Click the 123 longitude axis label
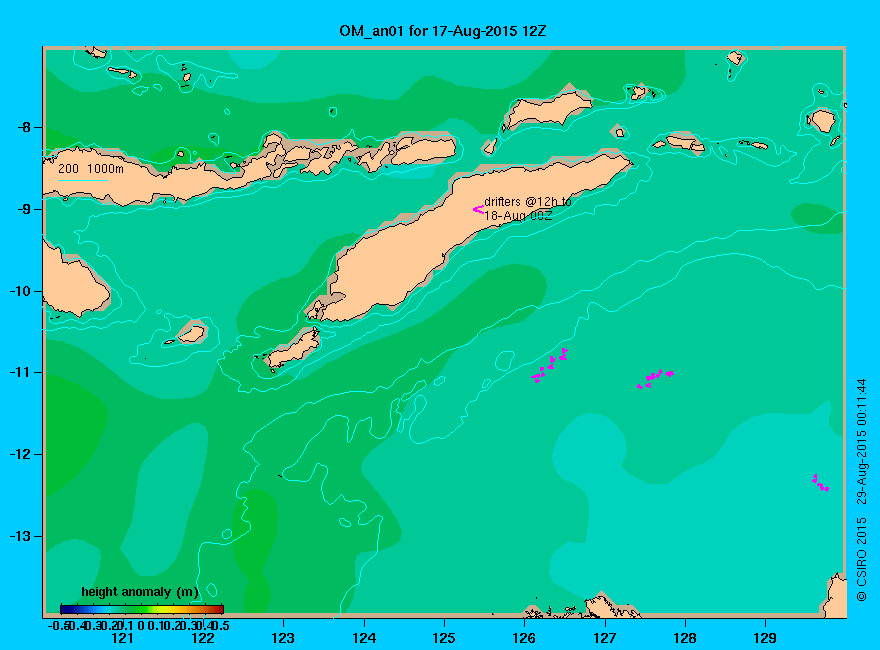880x650 pixels. click(283, 638)
